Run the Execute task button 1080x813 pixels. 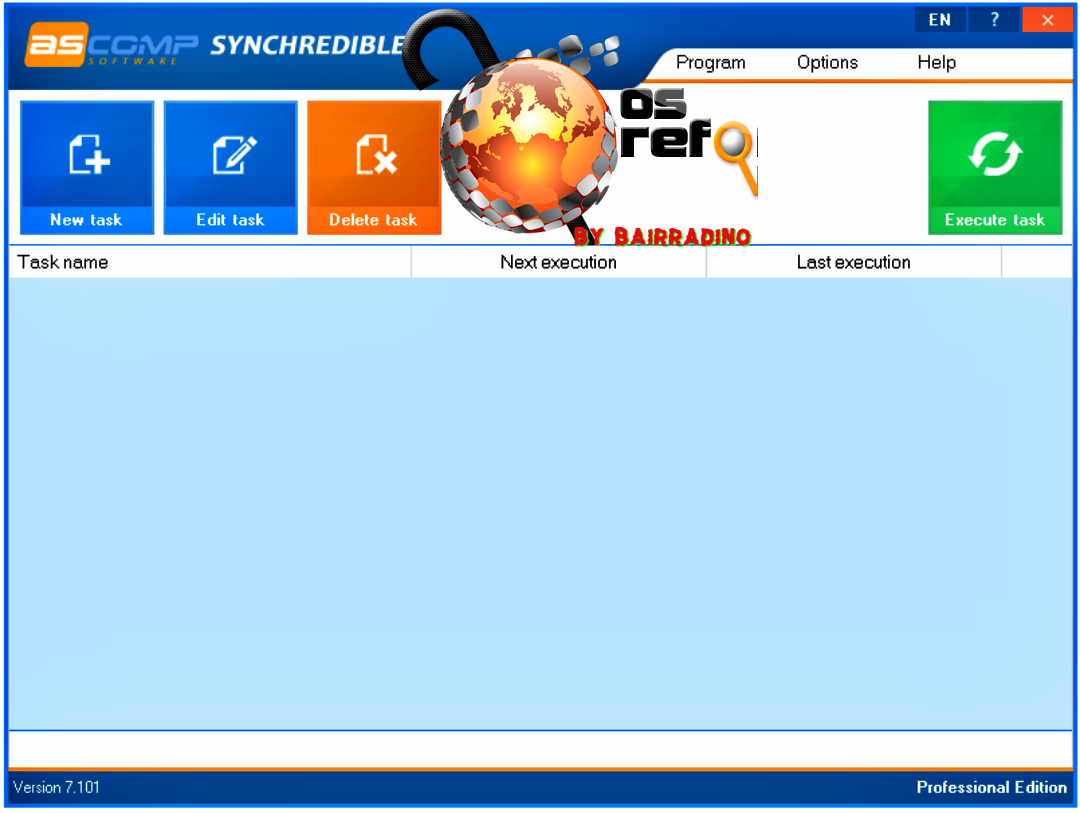tap(995, 167)
